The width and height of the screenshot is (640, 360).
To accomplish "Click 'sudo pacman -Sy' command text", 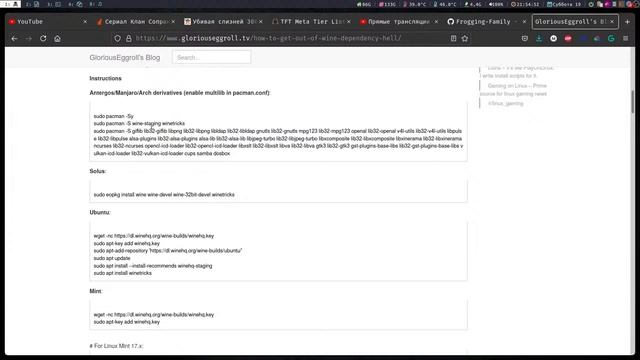I will [x=113, y=116].
